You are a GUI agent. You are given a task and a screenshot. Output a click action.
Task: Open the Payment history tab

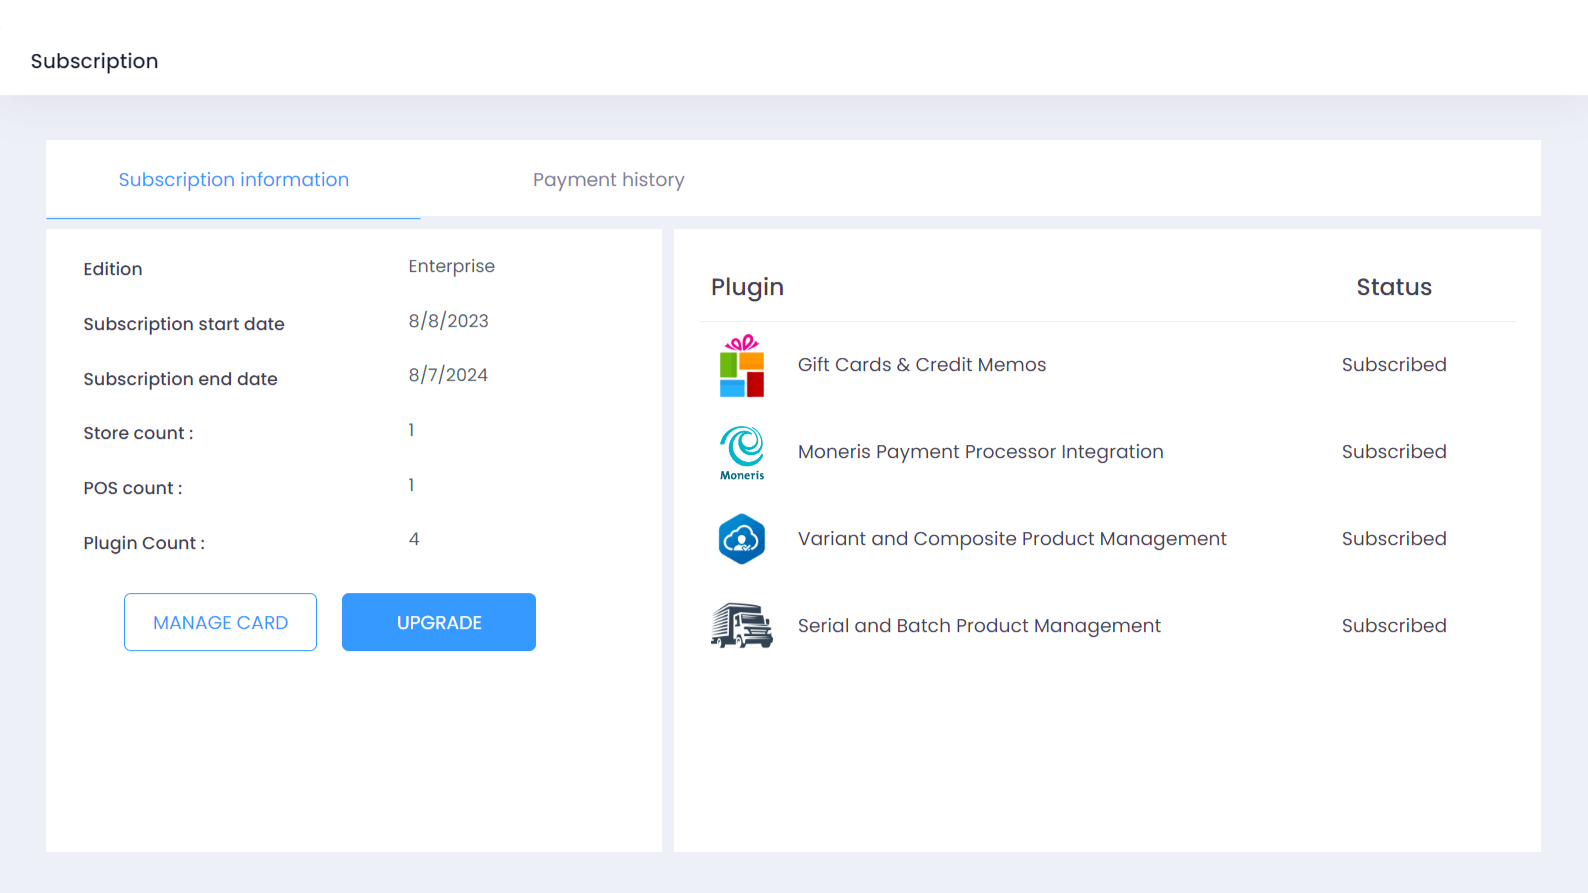[608, 180]
